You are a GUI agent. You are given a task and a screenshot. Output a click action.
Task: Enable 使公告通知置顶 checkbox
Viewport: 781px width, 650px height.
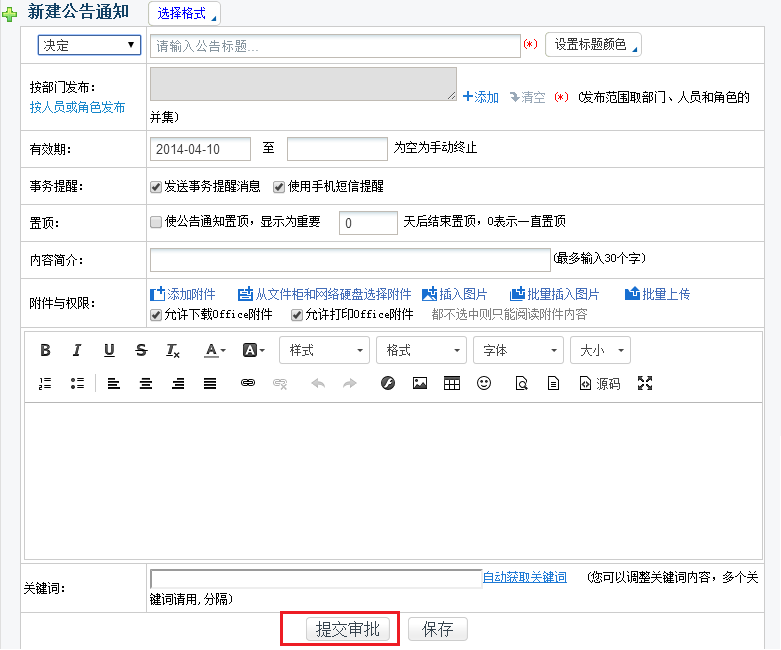point(156,222)
